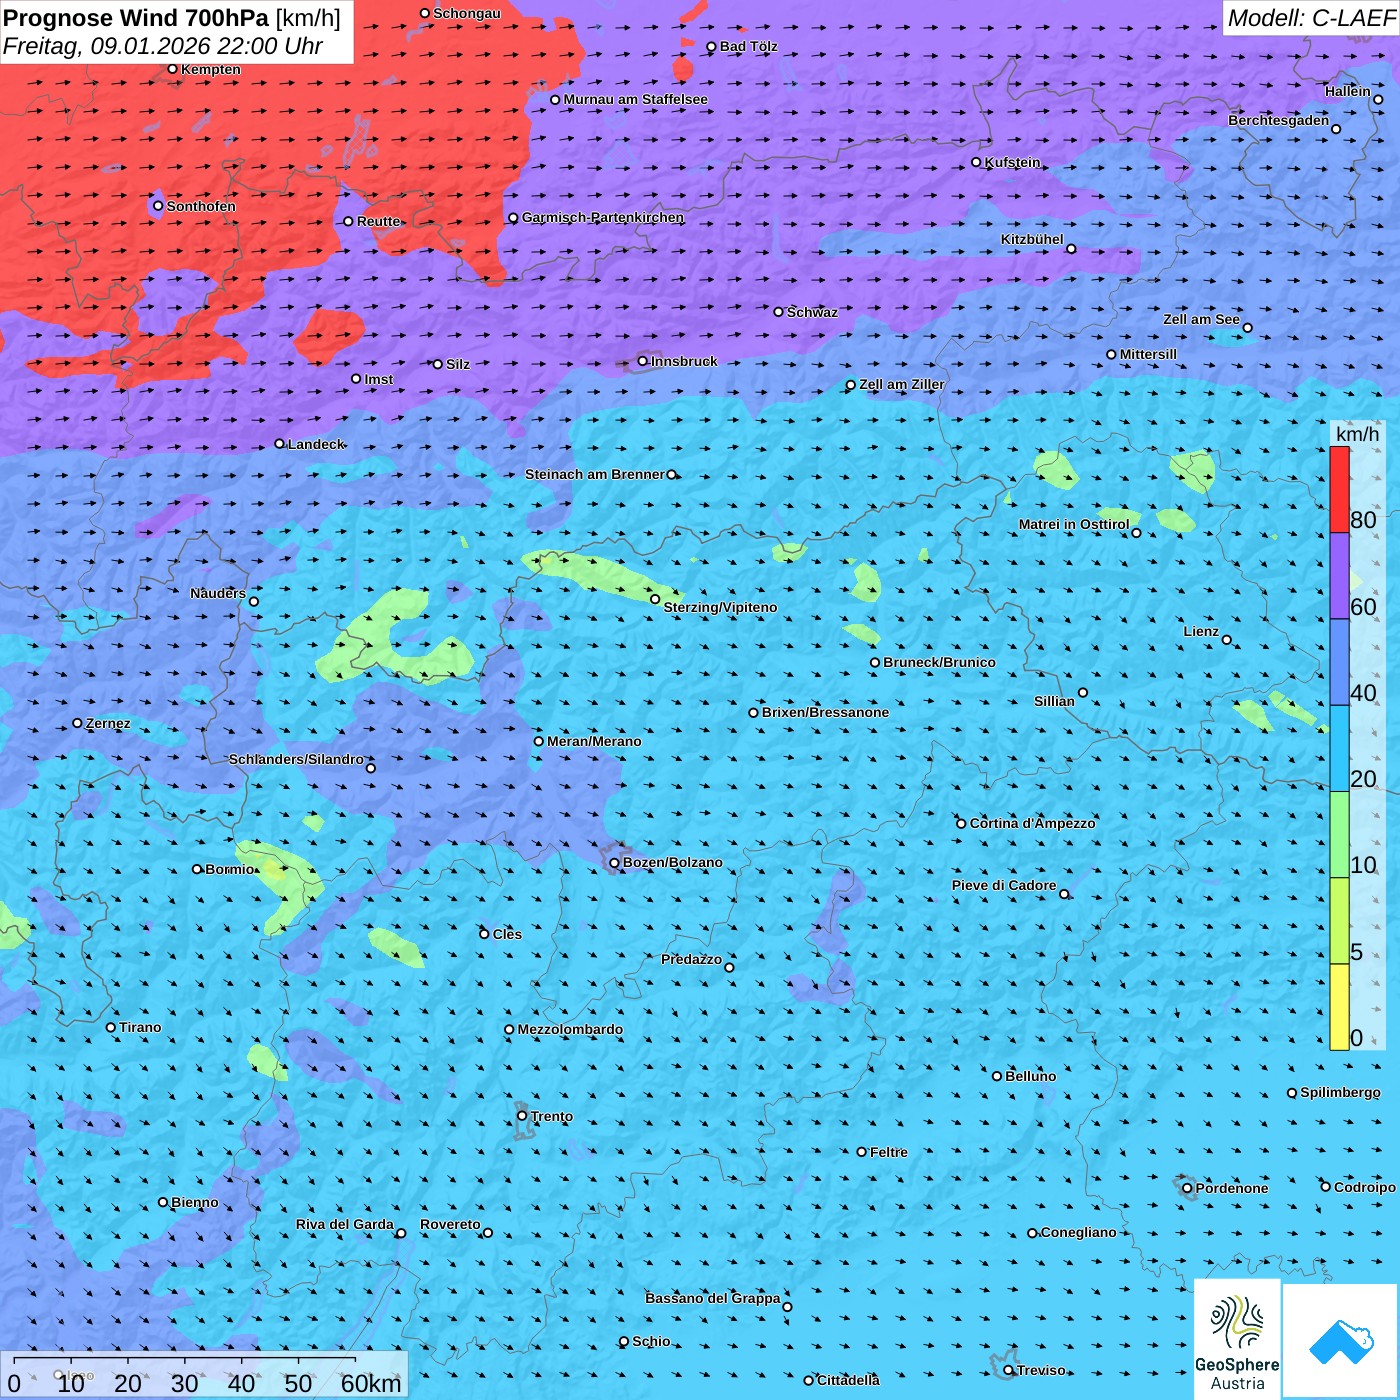Click the Pieve di Cadore label
The height and width of the screenshot is (1400, 1400).
pos(1004,885)
